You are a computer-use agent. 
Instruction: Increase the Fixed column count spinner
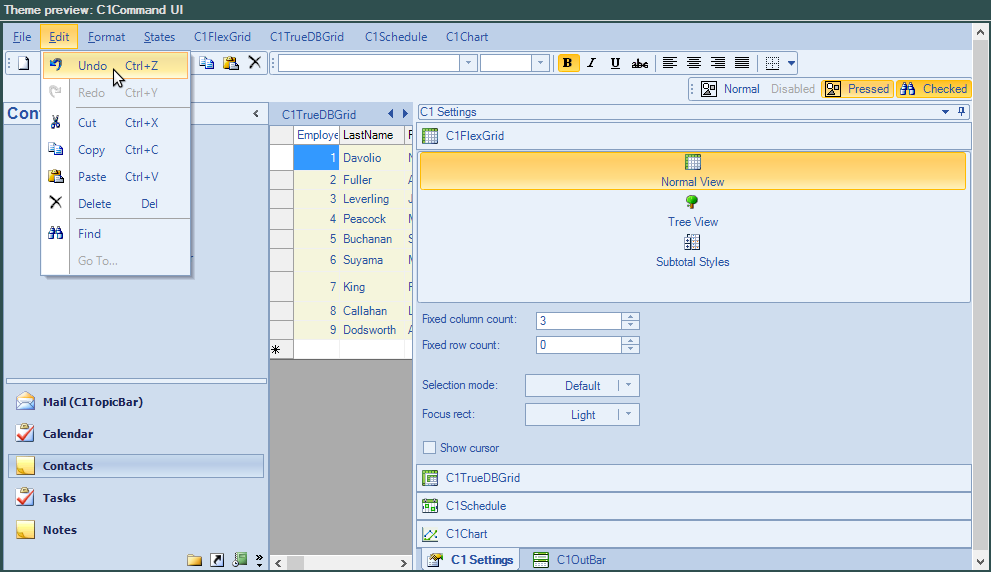630,317
